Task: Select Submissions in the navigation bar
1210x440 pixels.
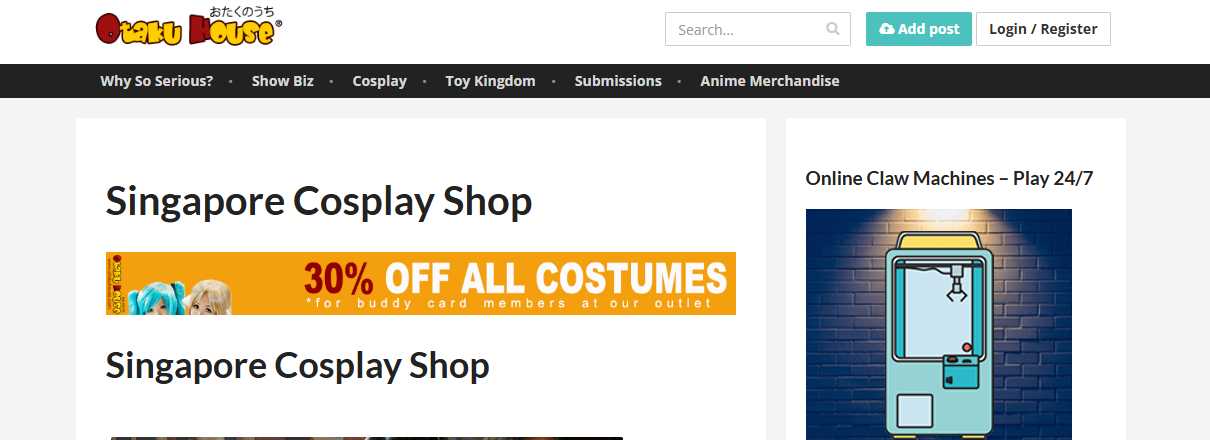Action: tap(618, 81)
